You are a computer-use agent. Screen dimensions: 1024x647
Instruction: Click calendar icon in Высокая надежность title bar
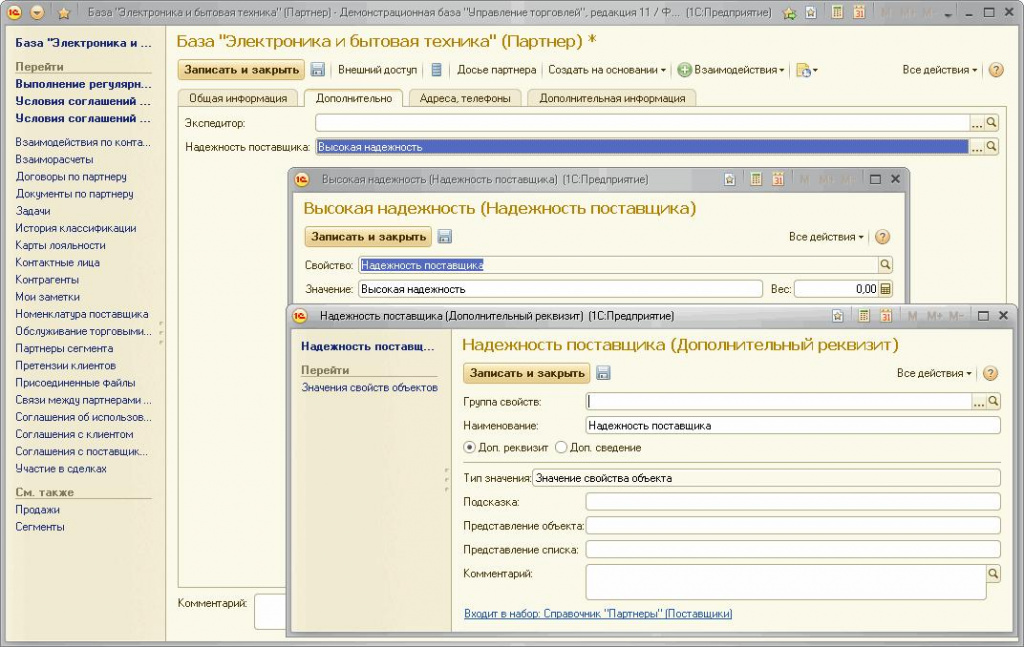(778, 179)
